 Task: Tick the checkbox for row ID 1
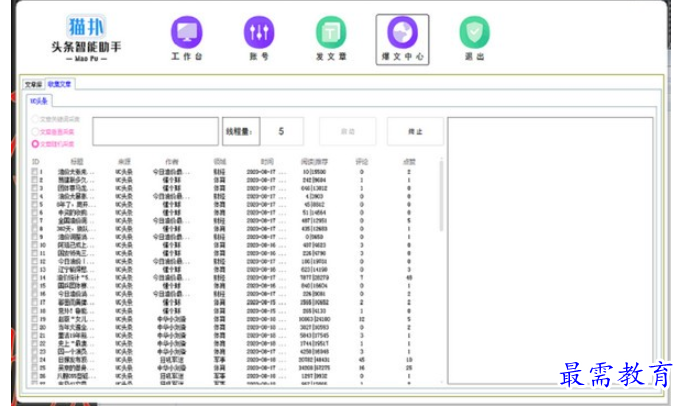click(35, 172)
